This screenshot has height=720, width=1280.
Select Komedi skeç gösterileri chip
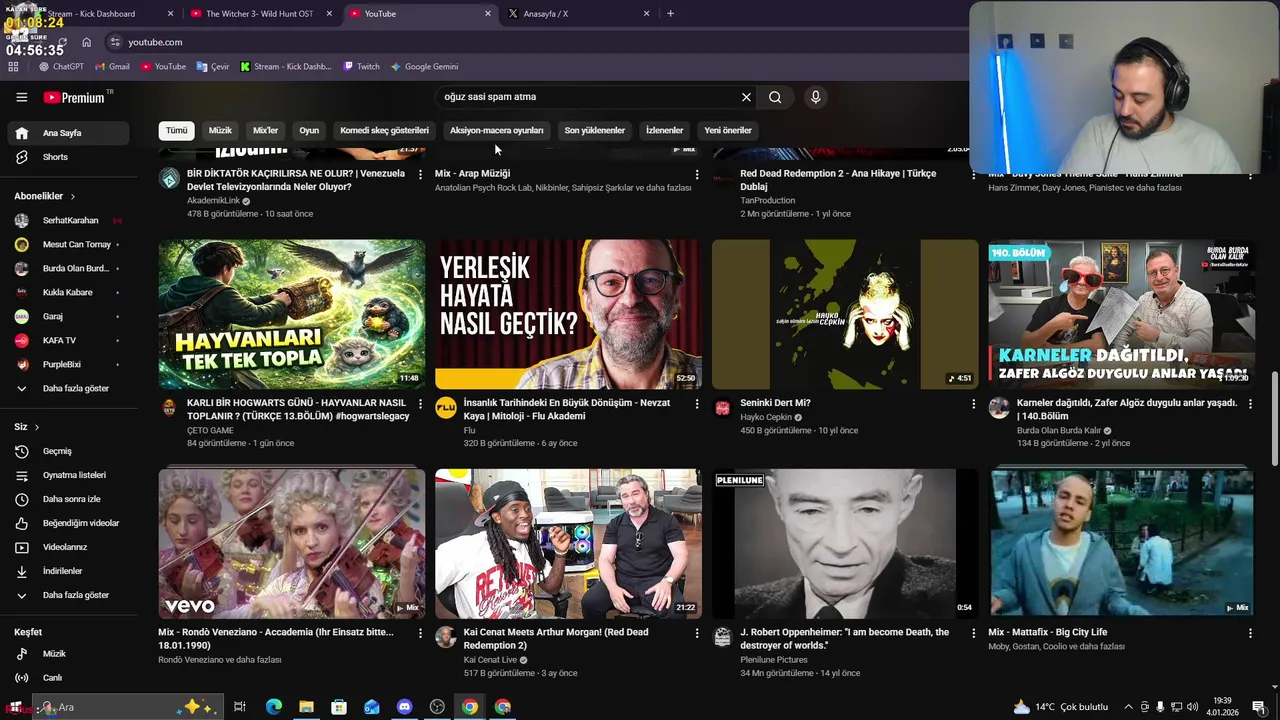(384, 130)
